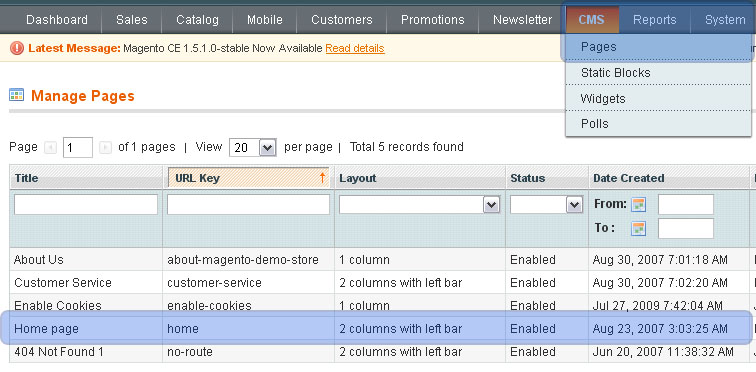756x372 pixels.
Task: Open the Promotions menu
Action: [x=432, y=20]
